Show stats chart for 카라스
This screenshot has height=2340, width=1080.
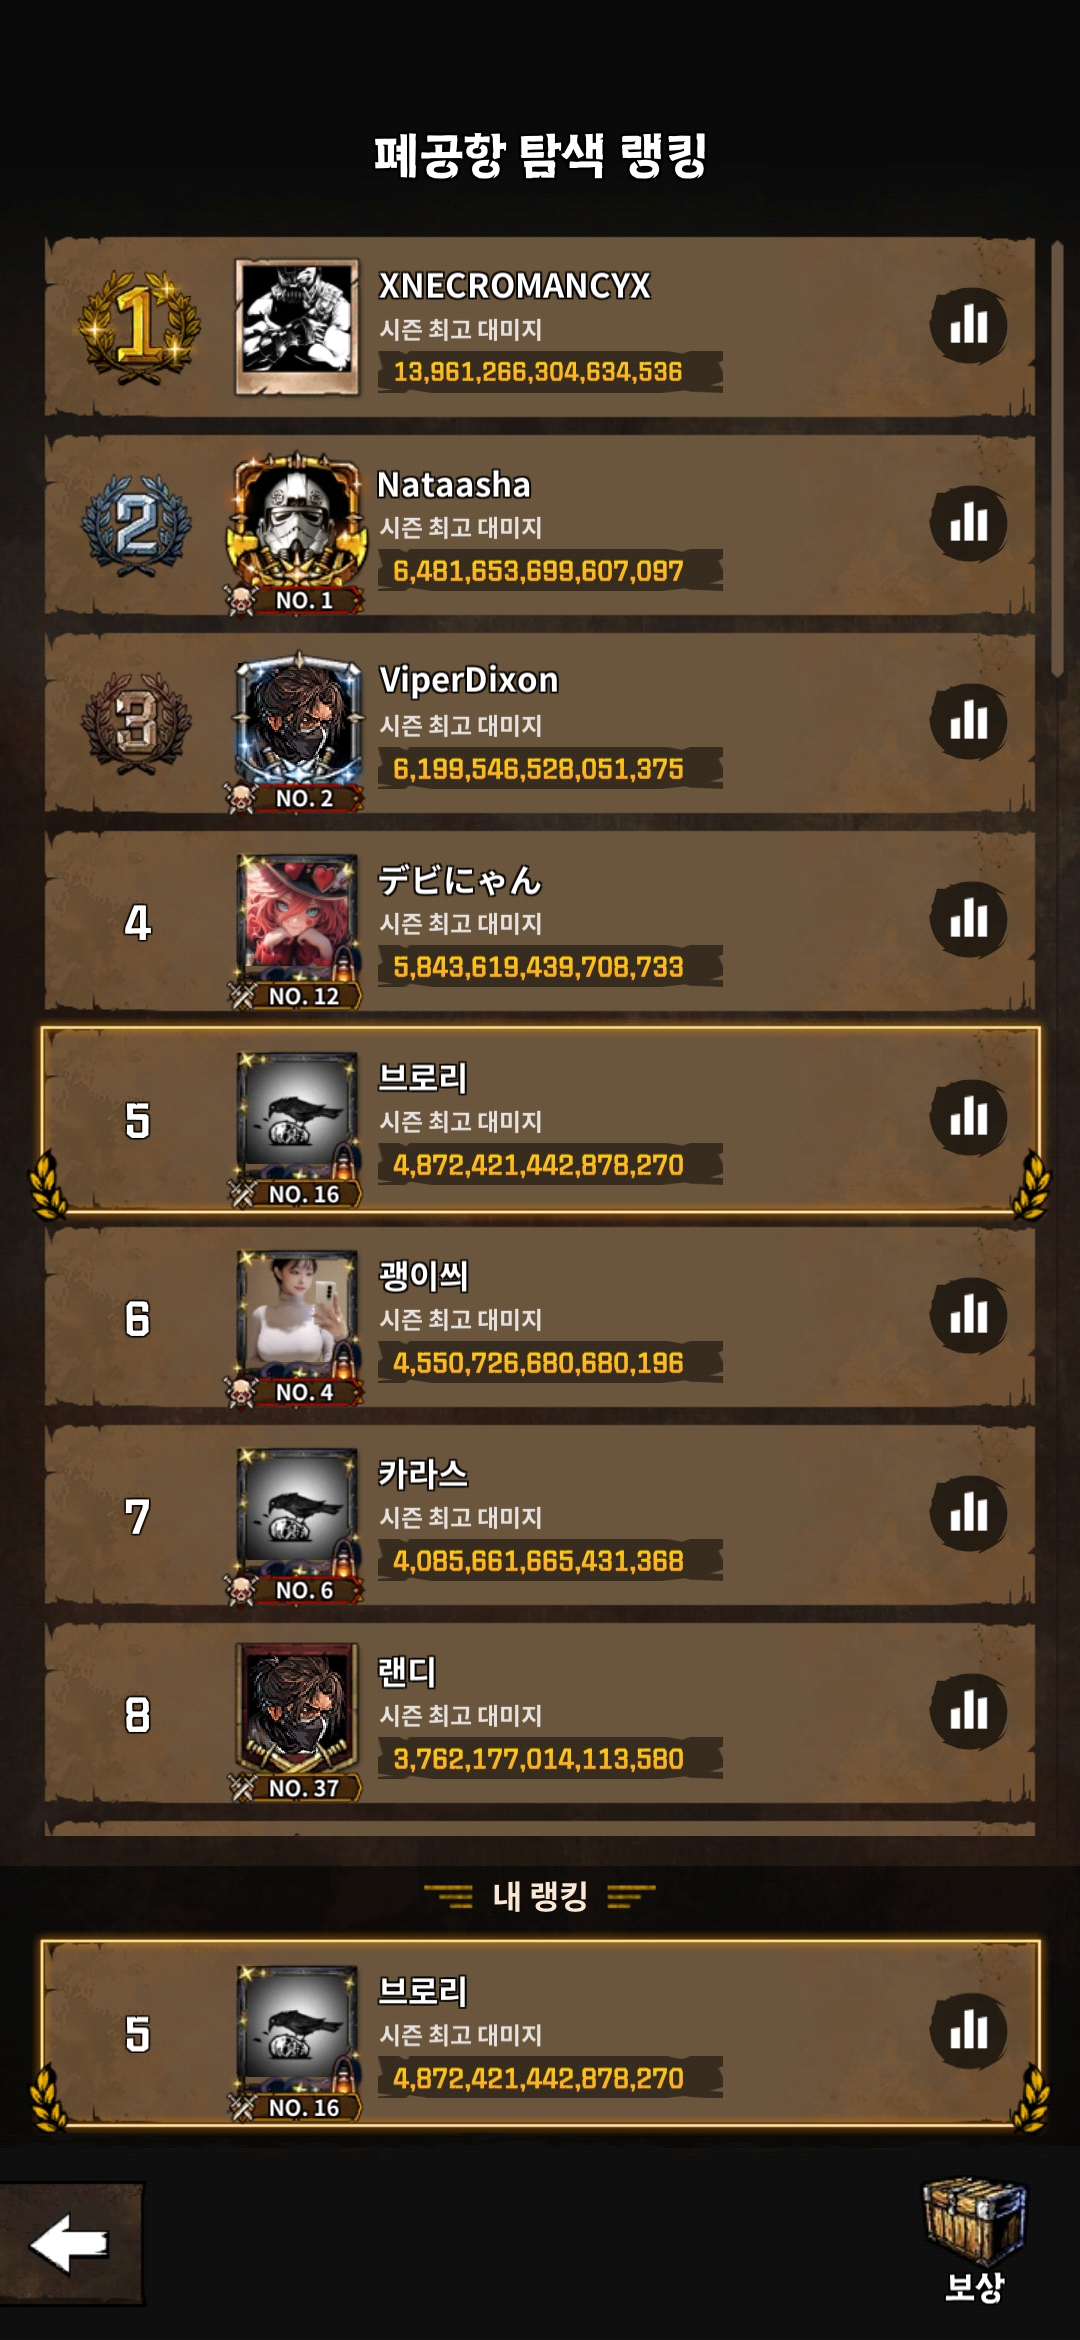point(968,1513)
